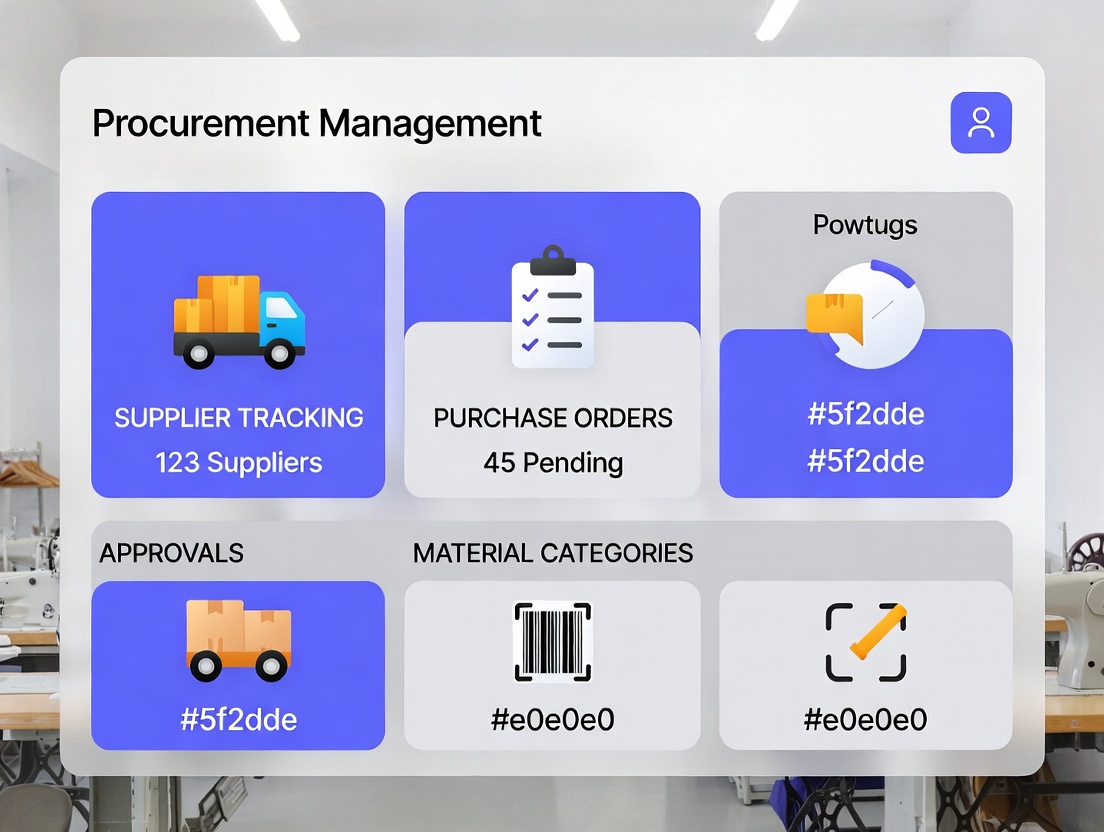The width and height of the screenshot is (1104, 832).
Task: Click the 45 Pending count
Action: tap(552, 463)
